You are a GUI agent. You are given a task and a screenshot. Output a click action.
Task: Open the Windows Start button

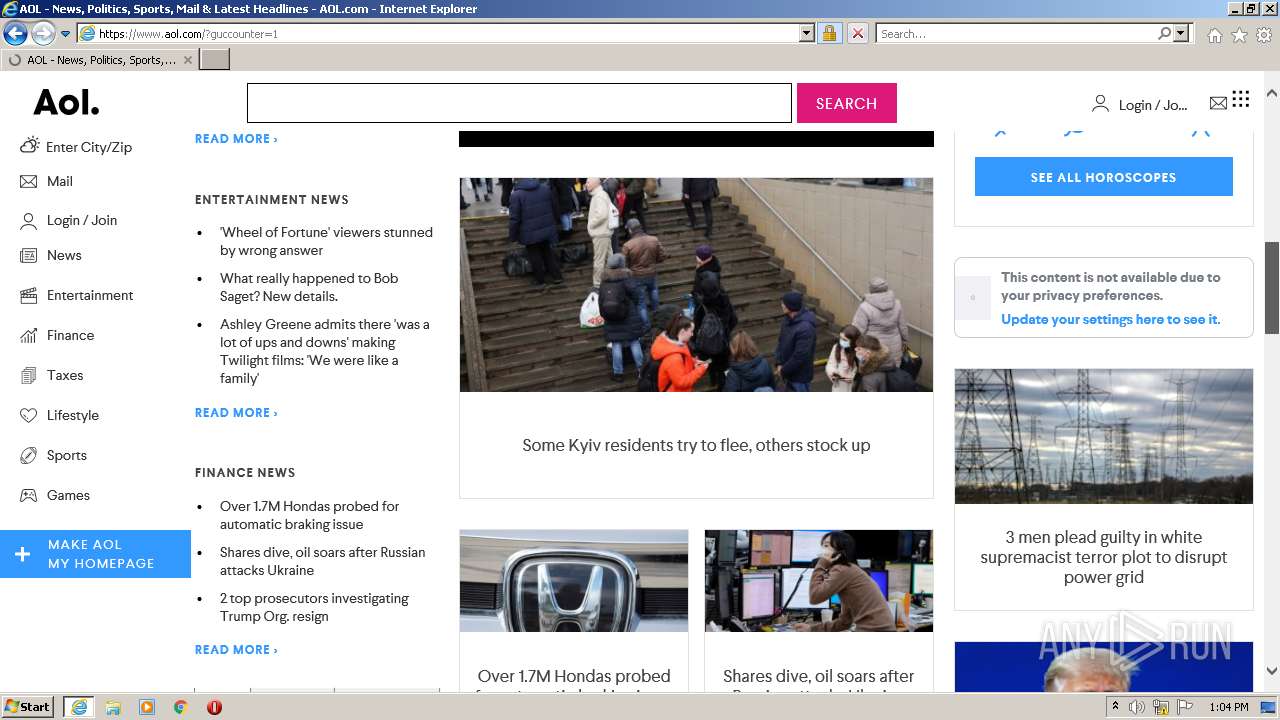click(x=28, y=707)
